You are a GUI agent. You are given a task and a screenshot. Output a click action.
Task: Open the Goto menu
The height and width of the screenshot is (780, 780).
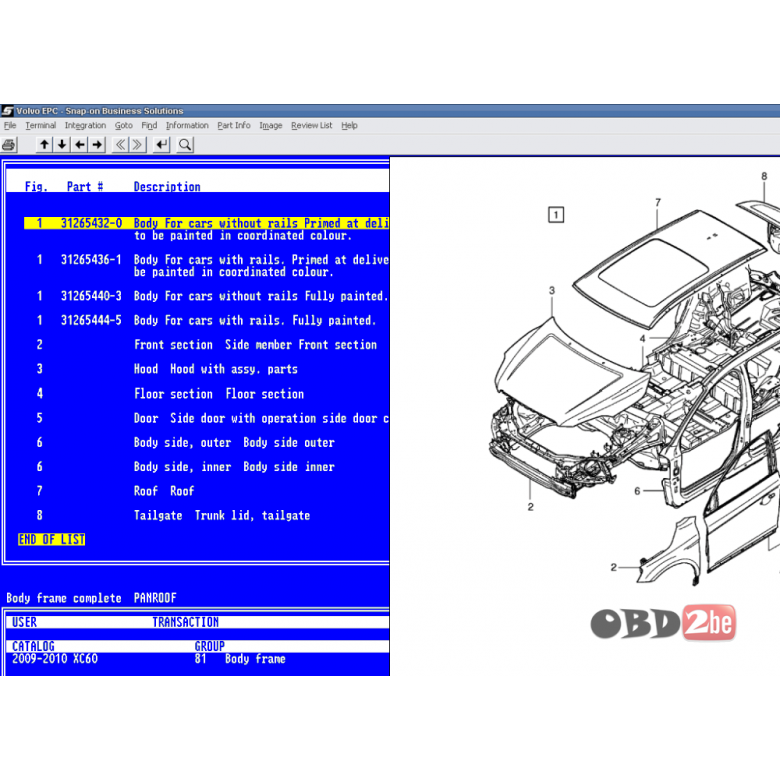click(x=123, y=125)
